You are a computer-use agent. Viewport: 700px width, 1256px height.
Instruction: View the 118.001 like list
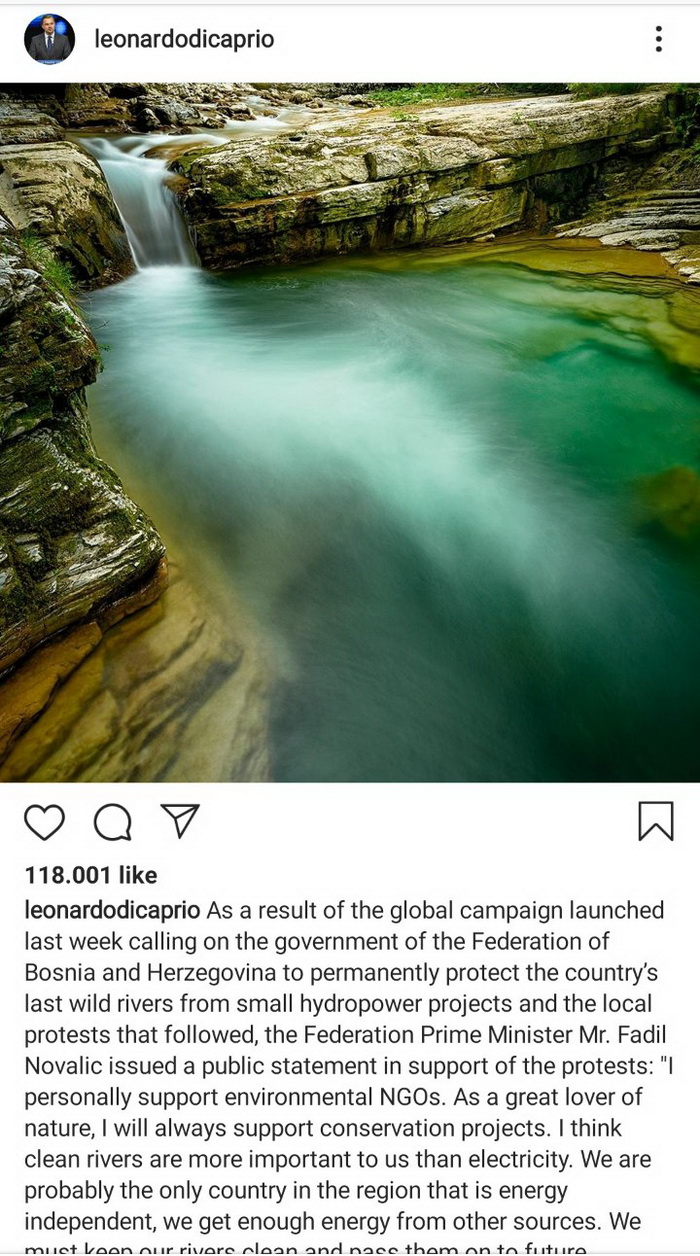[91, 875]
